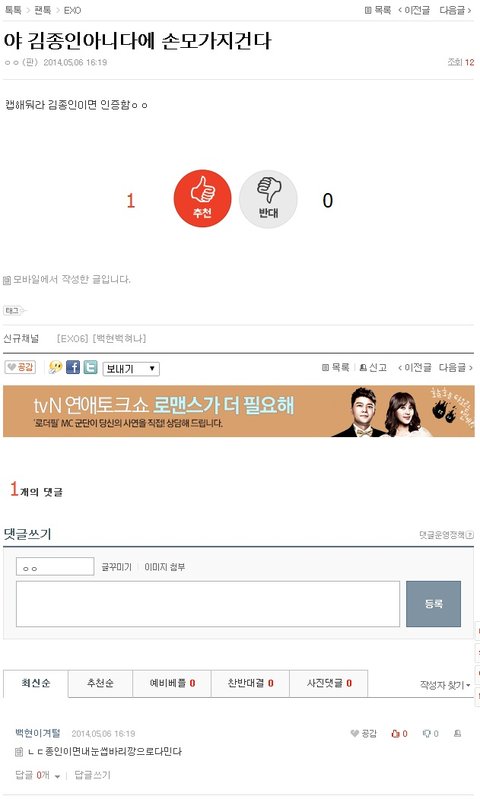Screen dimensions: 480x799
Task: Go to 다음글 at the top
Action: point(456,10)
